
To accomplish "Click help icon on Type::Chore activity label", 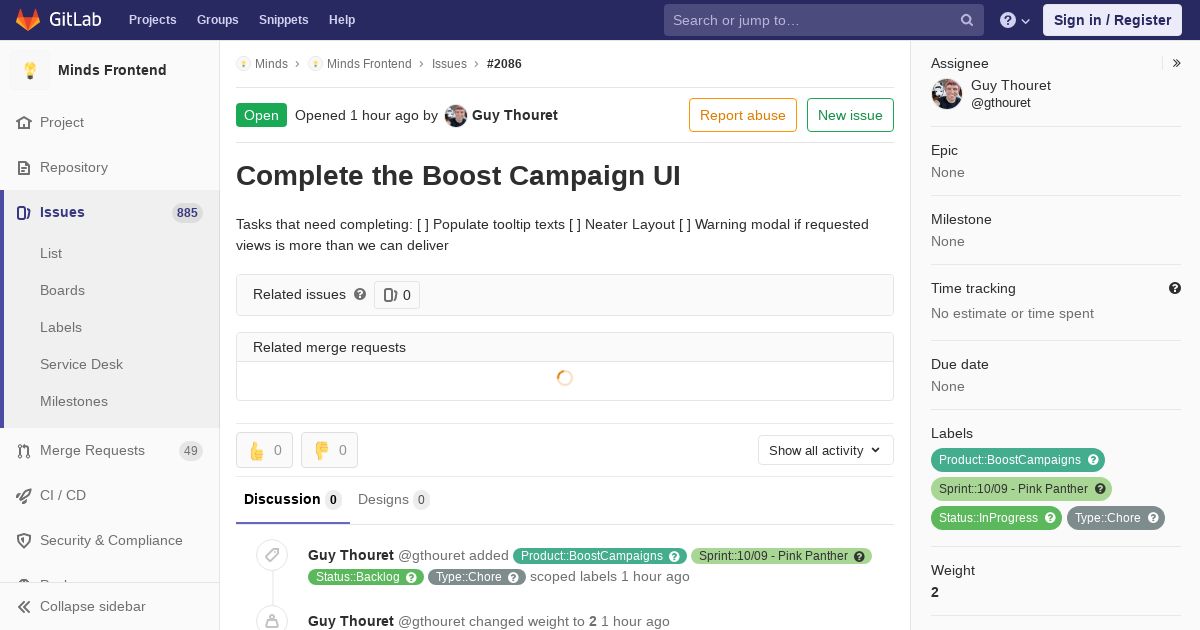I will [x=514, y=577].
